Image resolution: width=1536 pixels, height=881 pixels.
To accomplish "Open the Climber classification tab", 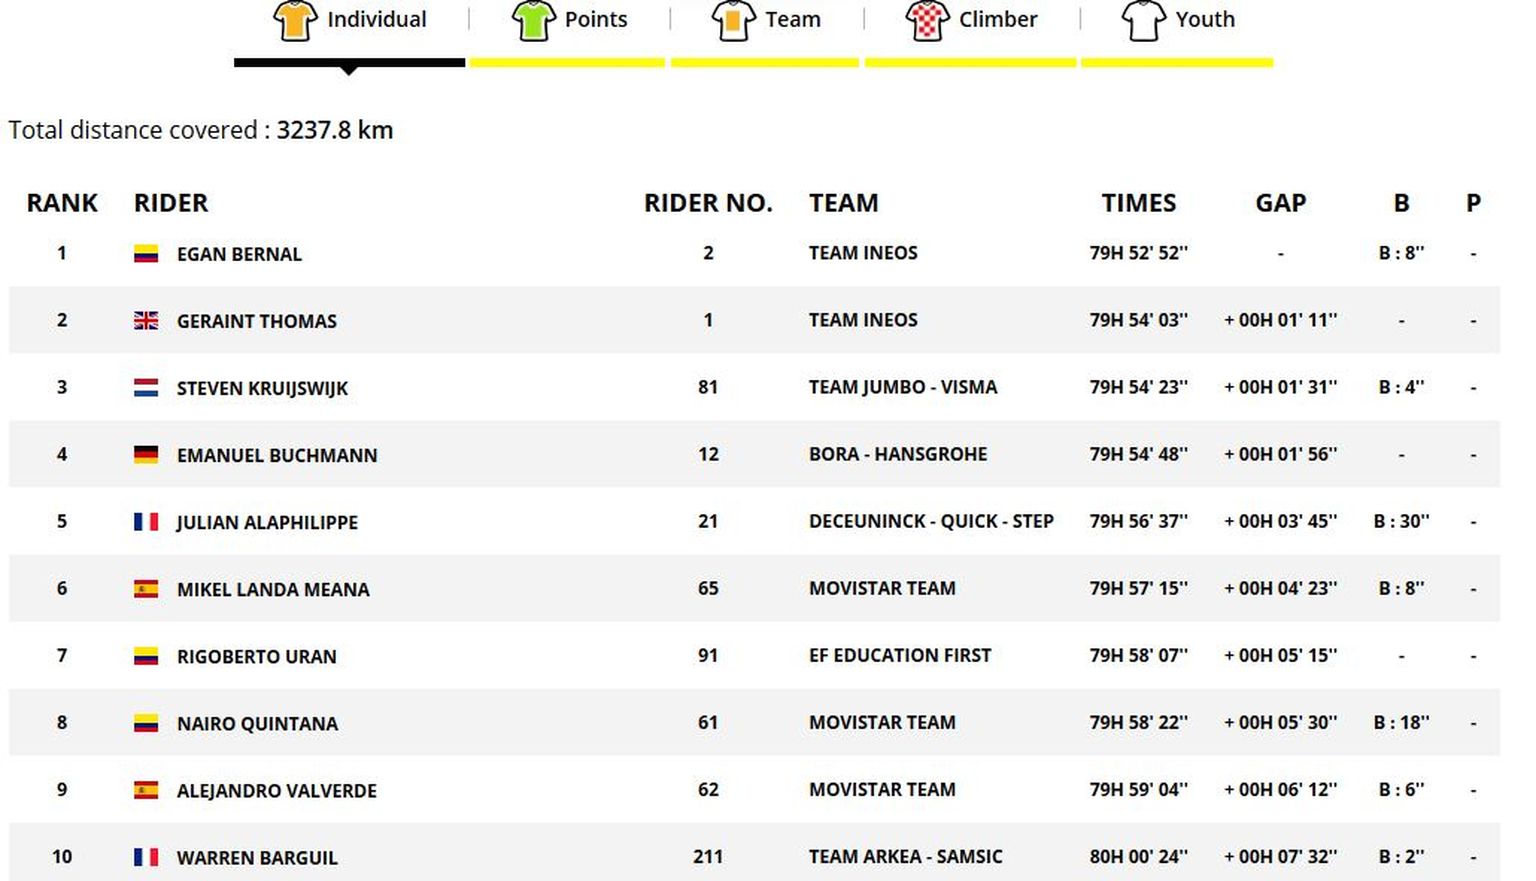I will coord(997,20).
